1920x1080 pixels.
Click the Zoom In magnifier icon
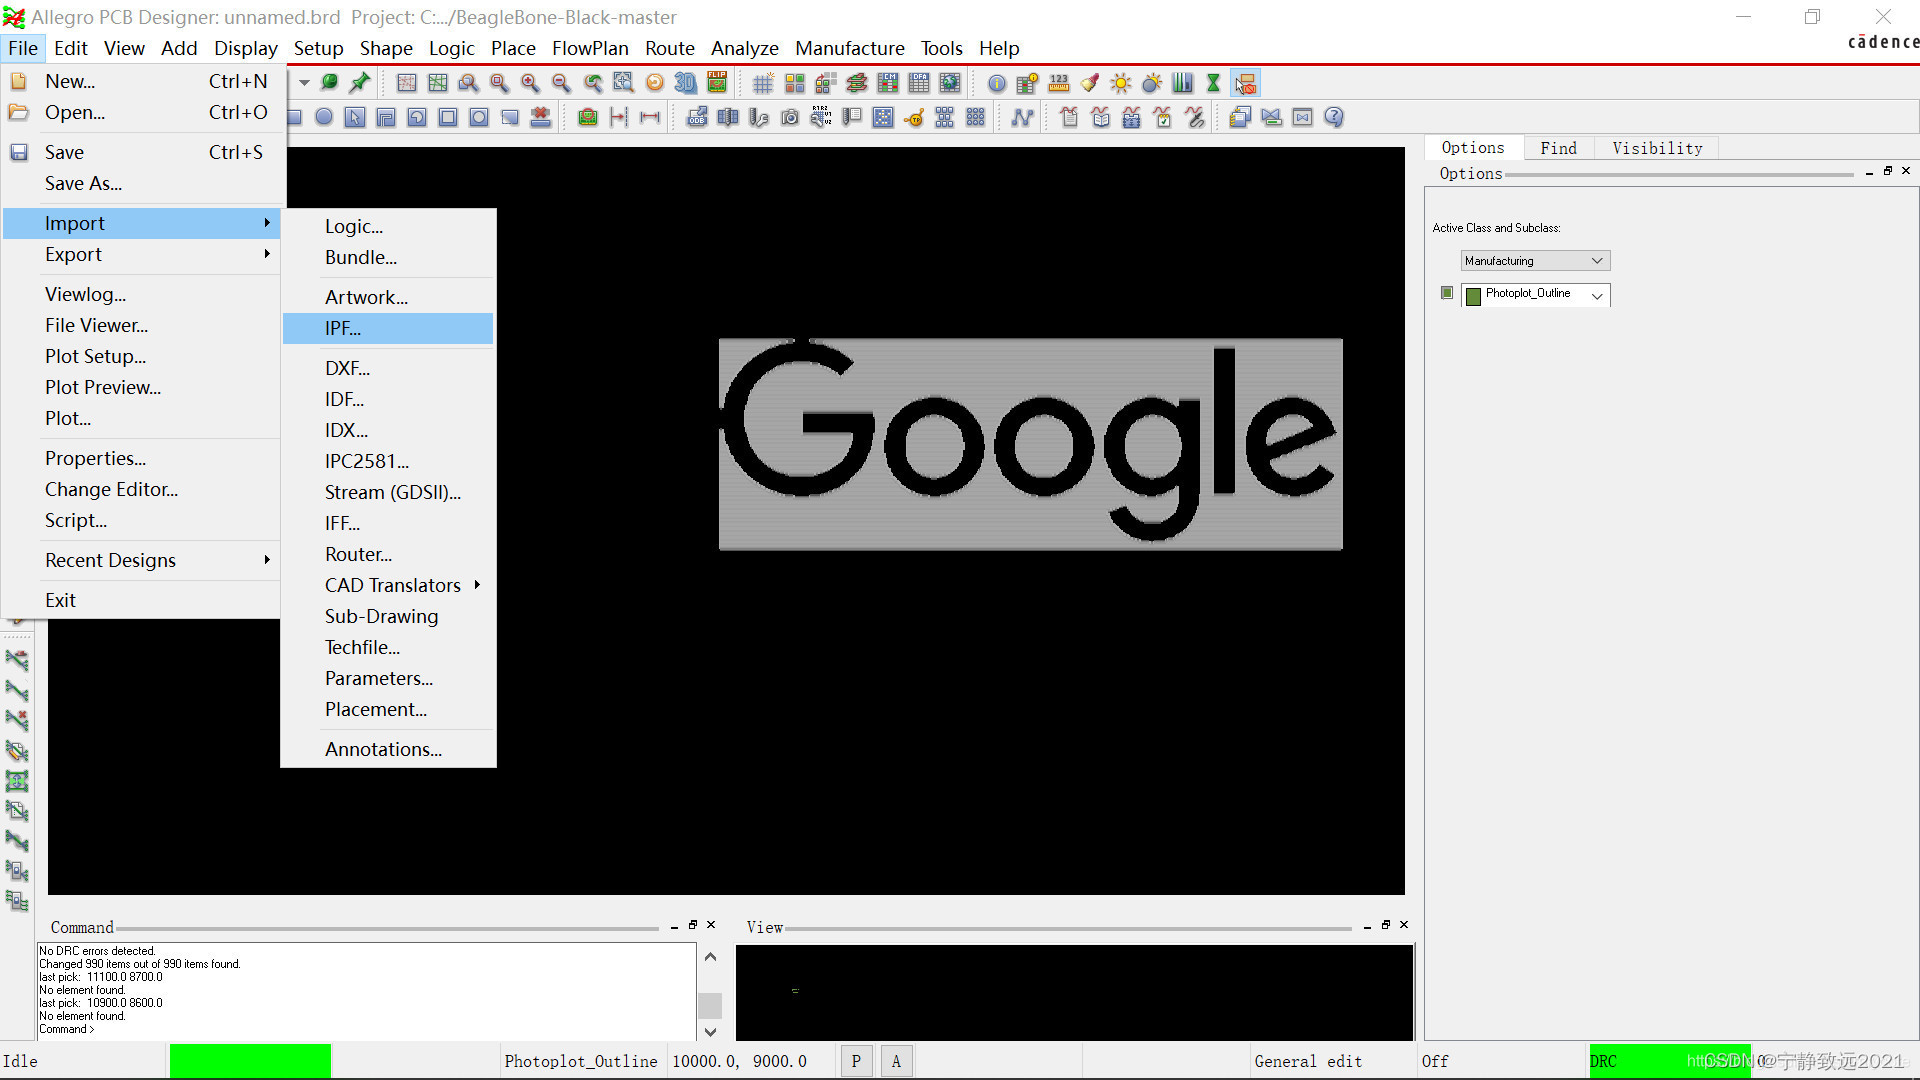530,83
